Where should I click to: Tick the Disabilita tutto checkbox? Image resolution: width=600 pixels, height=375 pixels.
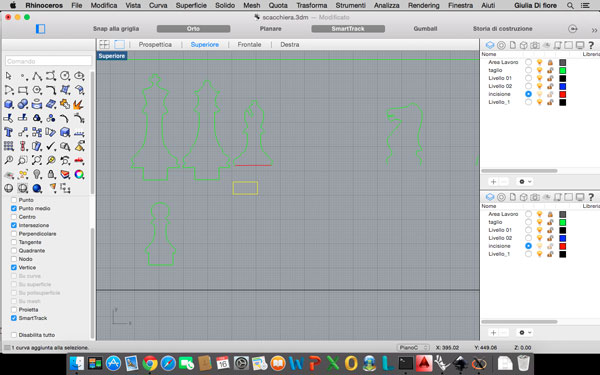(x=14, y=335)
